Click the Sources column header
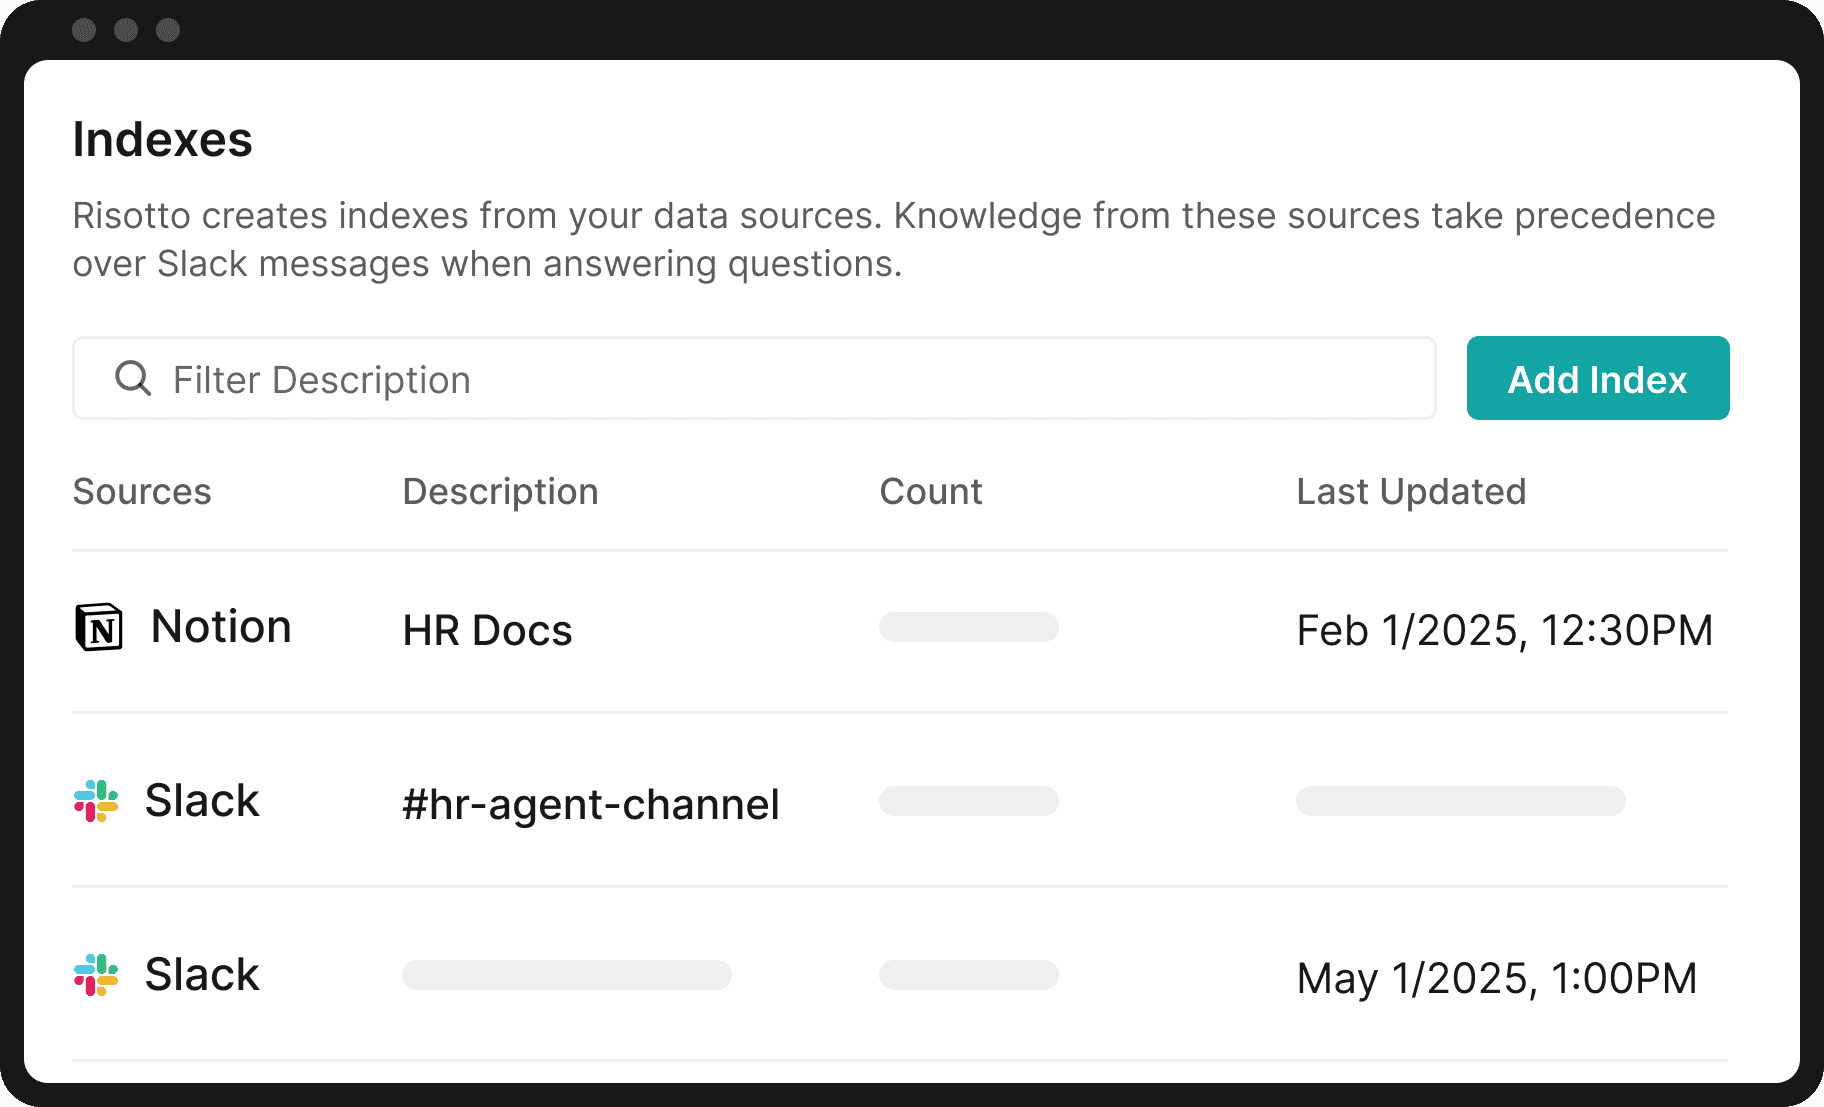Viewport: 1824px width, 1107px height. tap(142, 492)
